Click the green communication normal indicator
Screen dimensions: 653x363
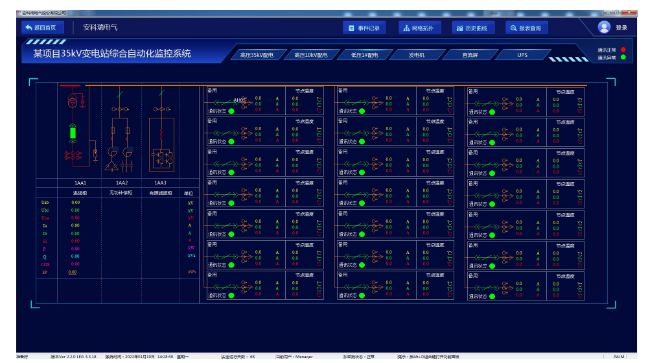(x=623, y=57)
